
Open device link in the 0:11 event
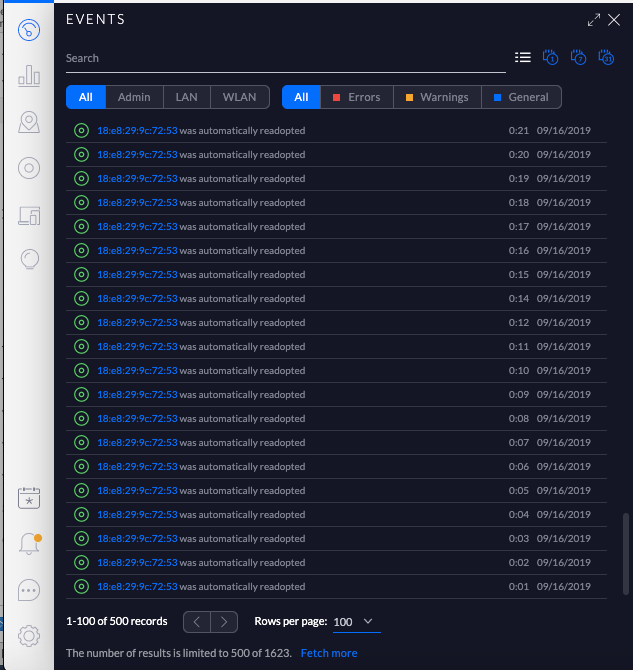click(137, 346)
